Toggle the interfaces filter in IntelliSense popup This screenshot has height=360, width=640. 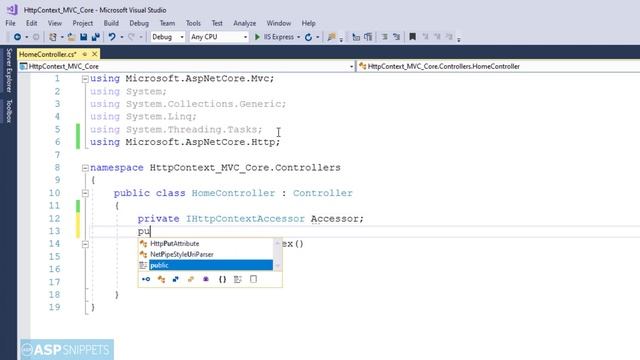coord(146,279)
